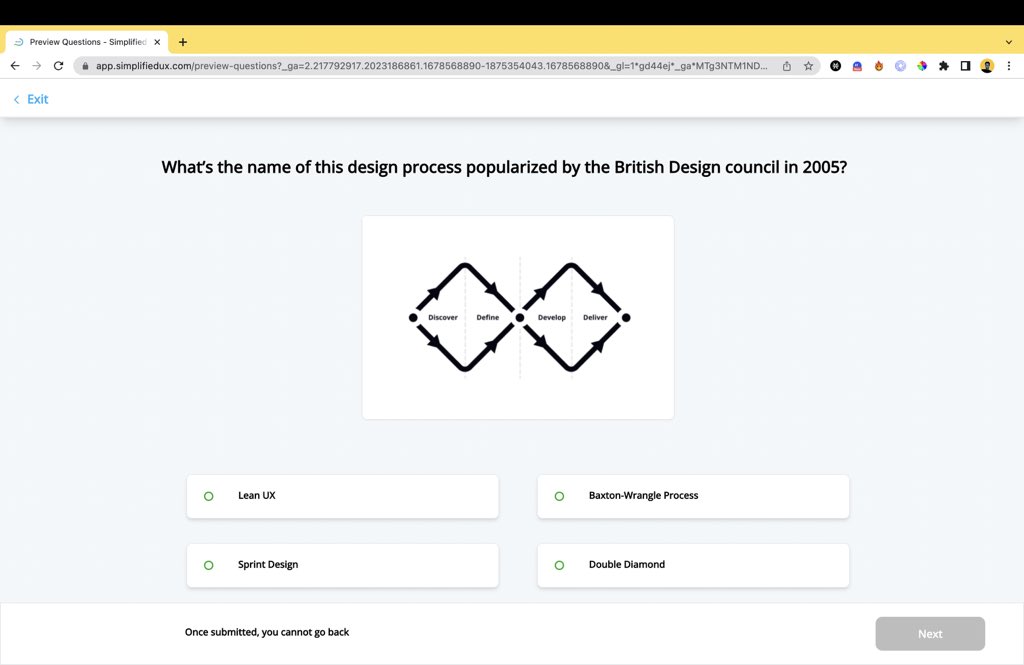Image resolution: width=1024 pixels, height=665 pixels.
Task: Open the tab list chevron at top right
Action: (x=1008, y=42)
